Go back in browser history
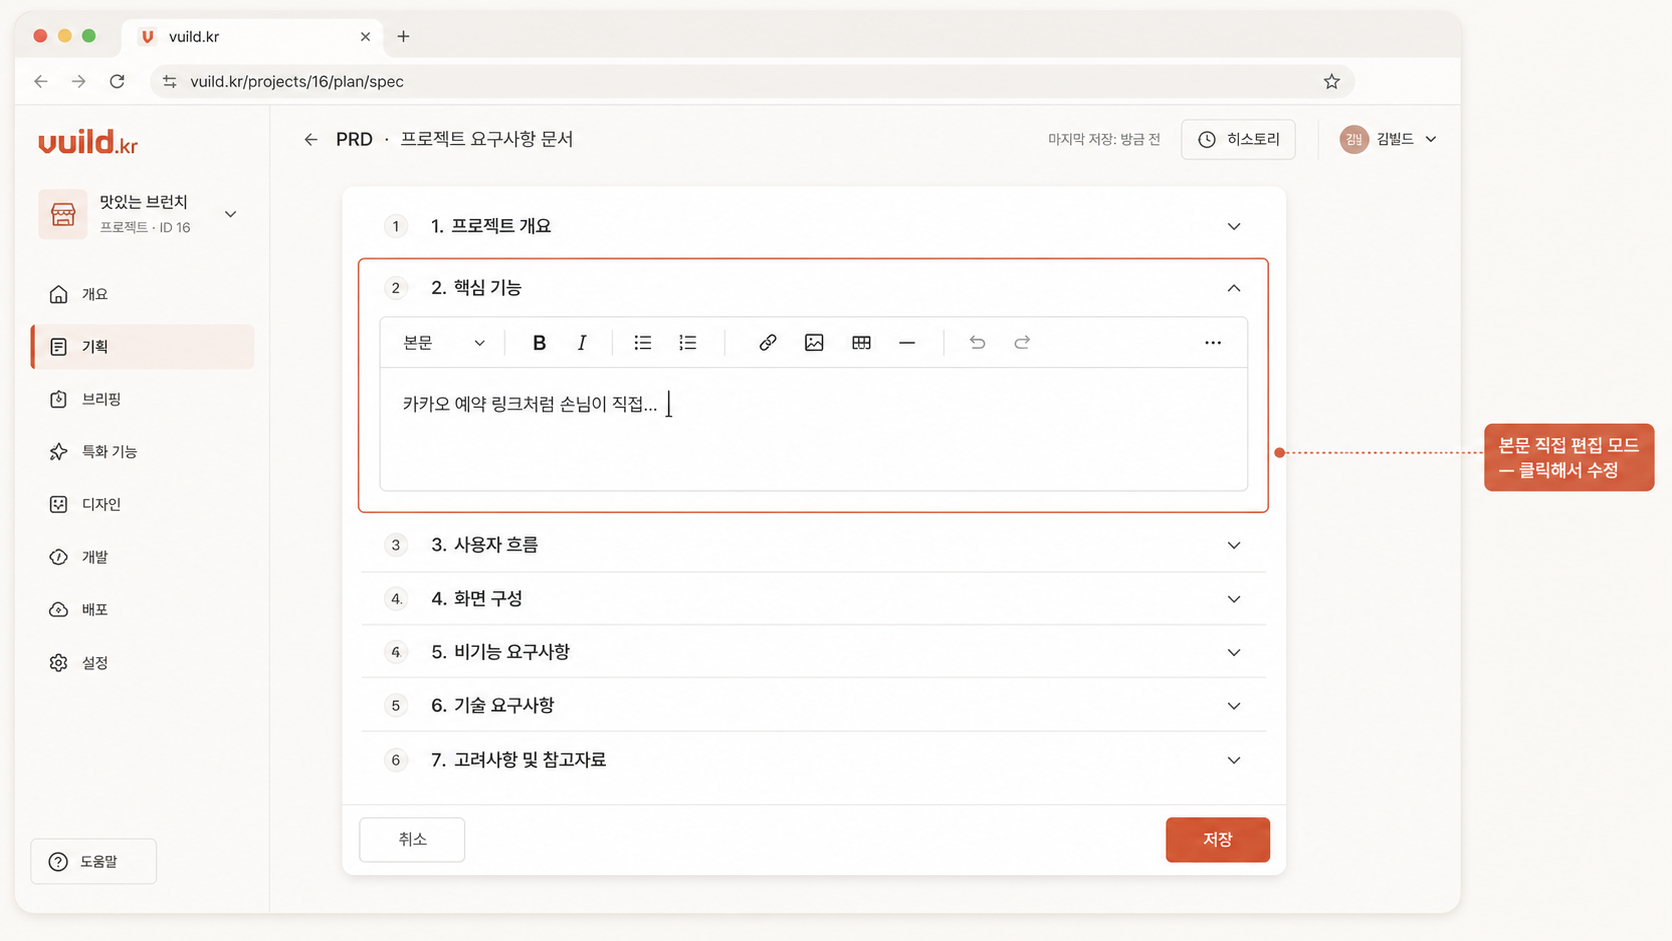Viewport: 1672px width, 941px height. pos(41,82)
